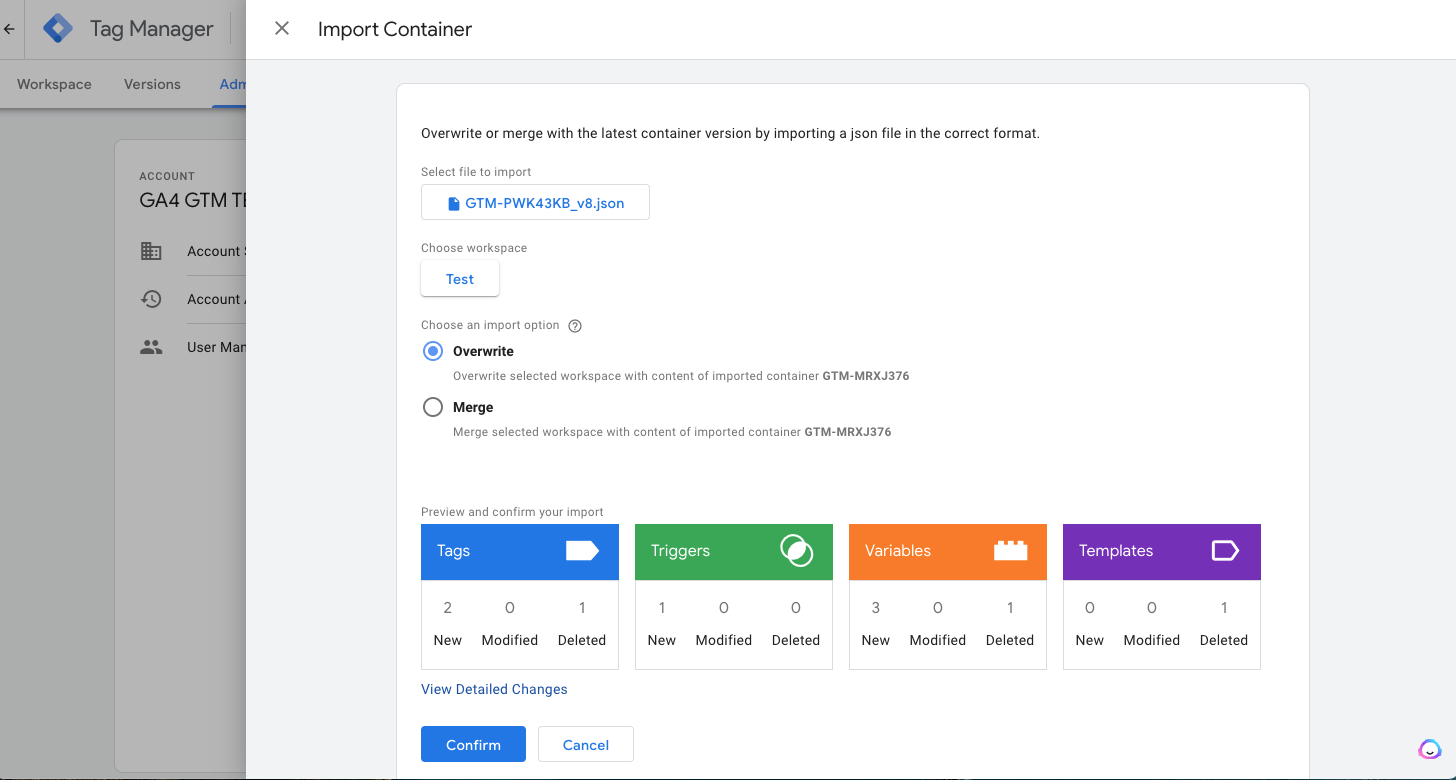Screen dimensions: 1456x780
Task: Click the Triggers New count of 1
Action: (662, 607)
